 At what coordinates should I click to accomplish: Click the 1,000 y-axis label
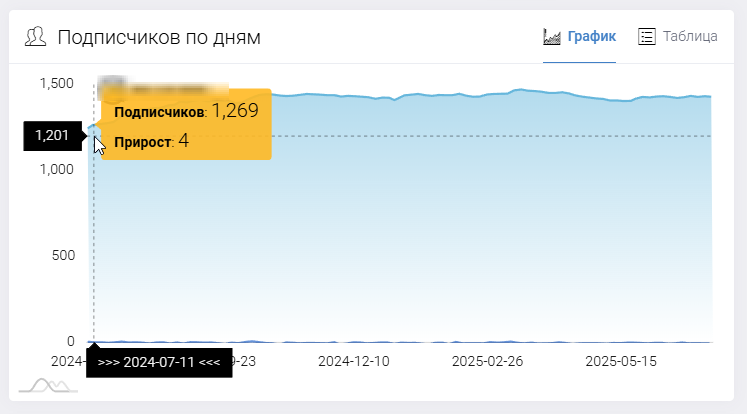(56, 169)
